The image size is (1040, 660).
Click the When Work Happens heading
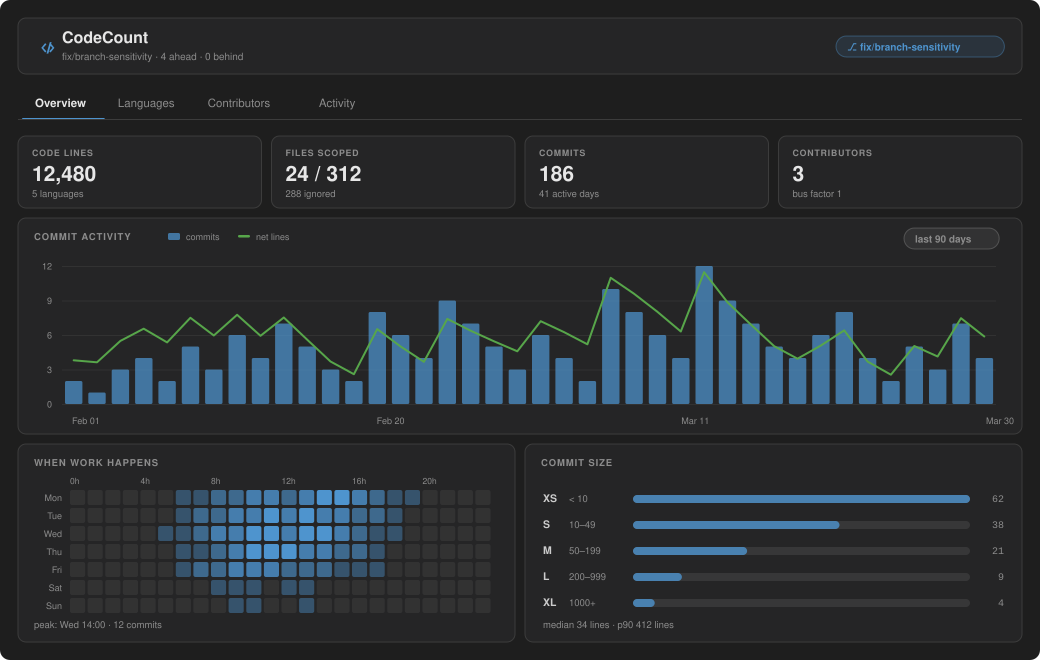point(96,462)
